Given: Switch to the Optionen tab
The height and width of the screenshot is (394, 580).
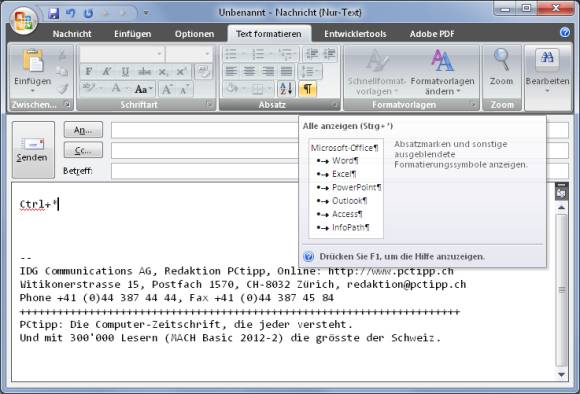Looking at the screenshot, I should tap(195, 34).
